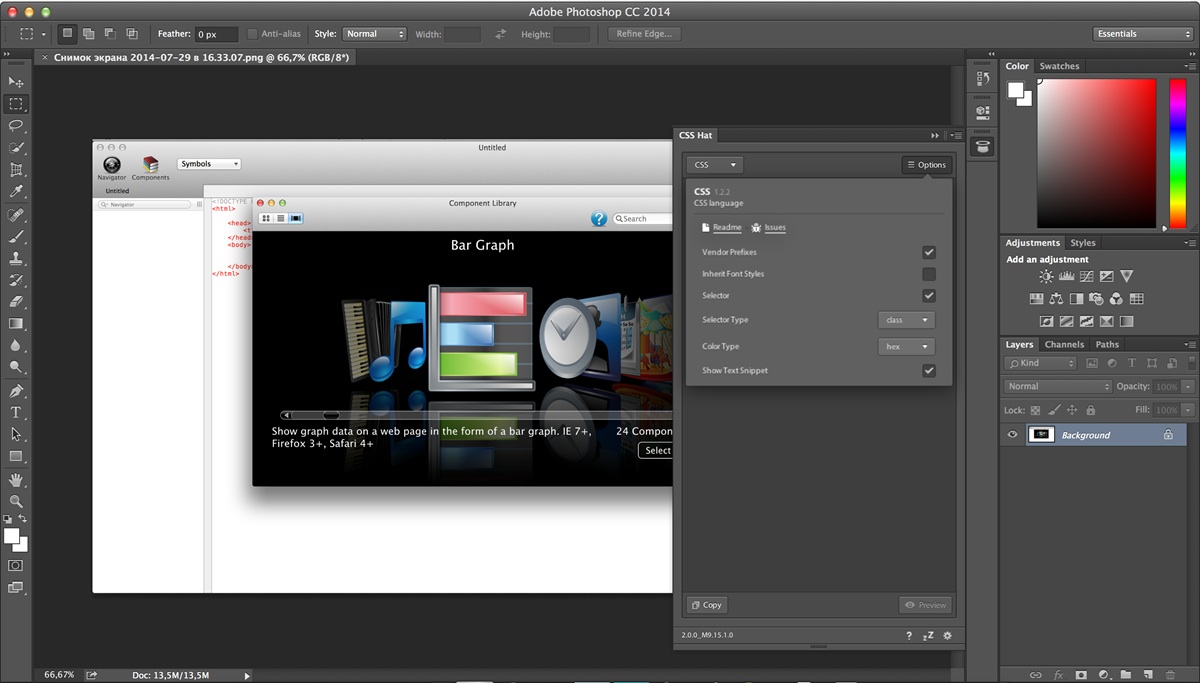Switch to the Styles tab

click(x=1083, y=243)
